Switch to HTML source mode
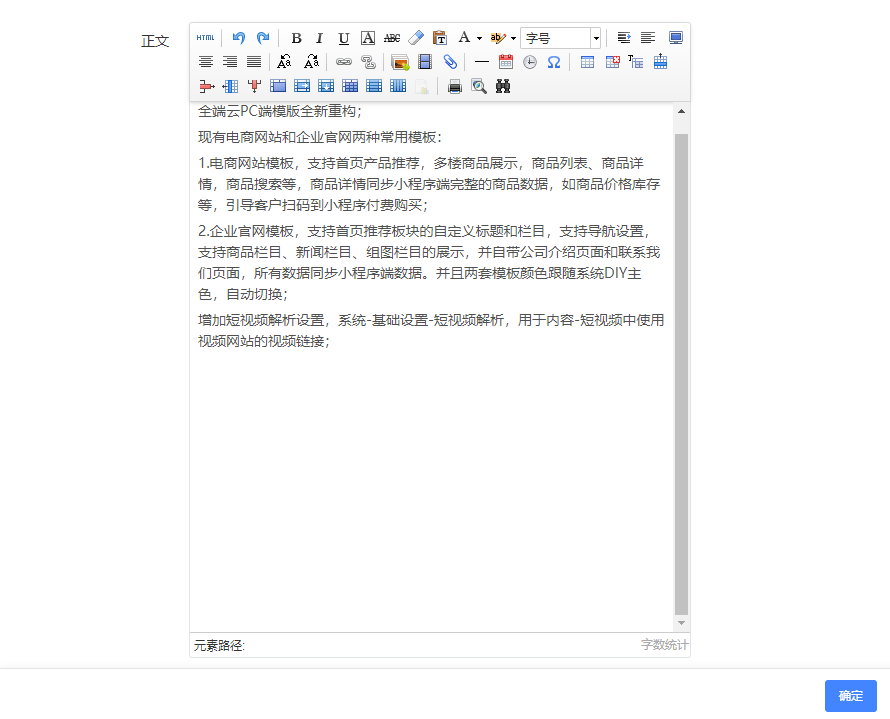Viewport: 890px width, 719px height. pyautogui.click(x=205, y=38)
